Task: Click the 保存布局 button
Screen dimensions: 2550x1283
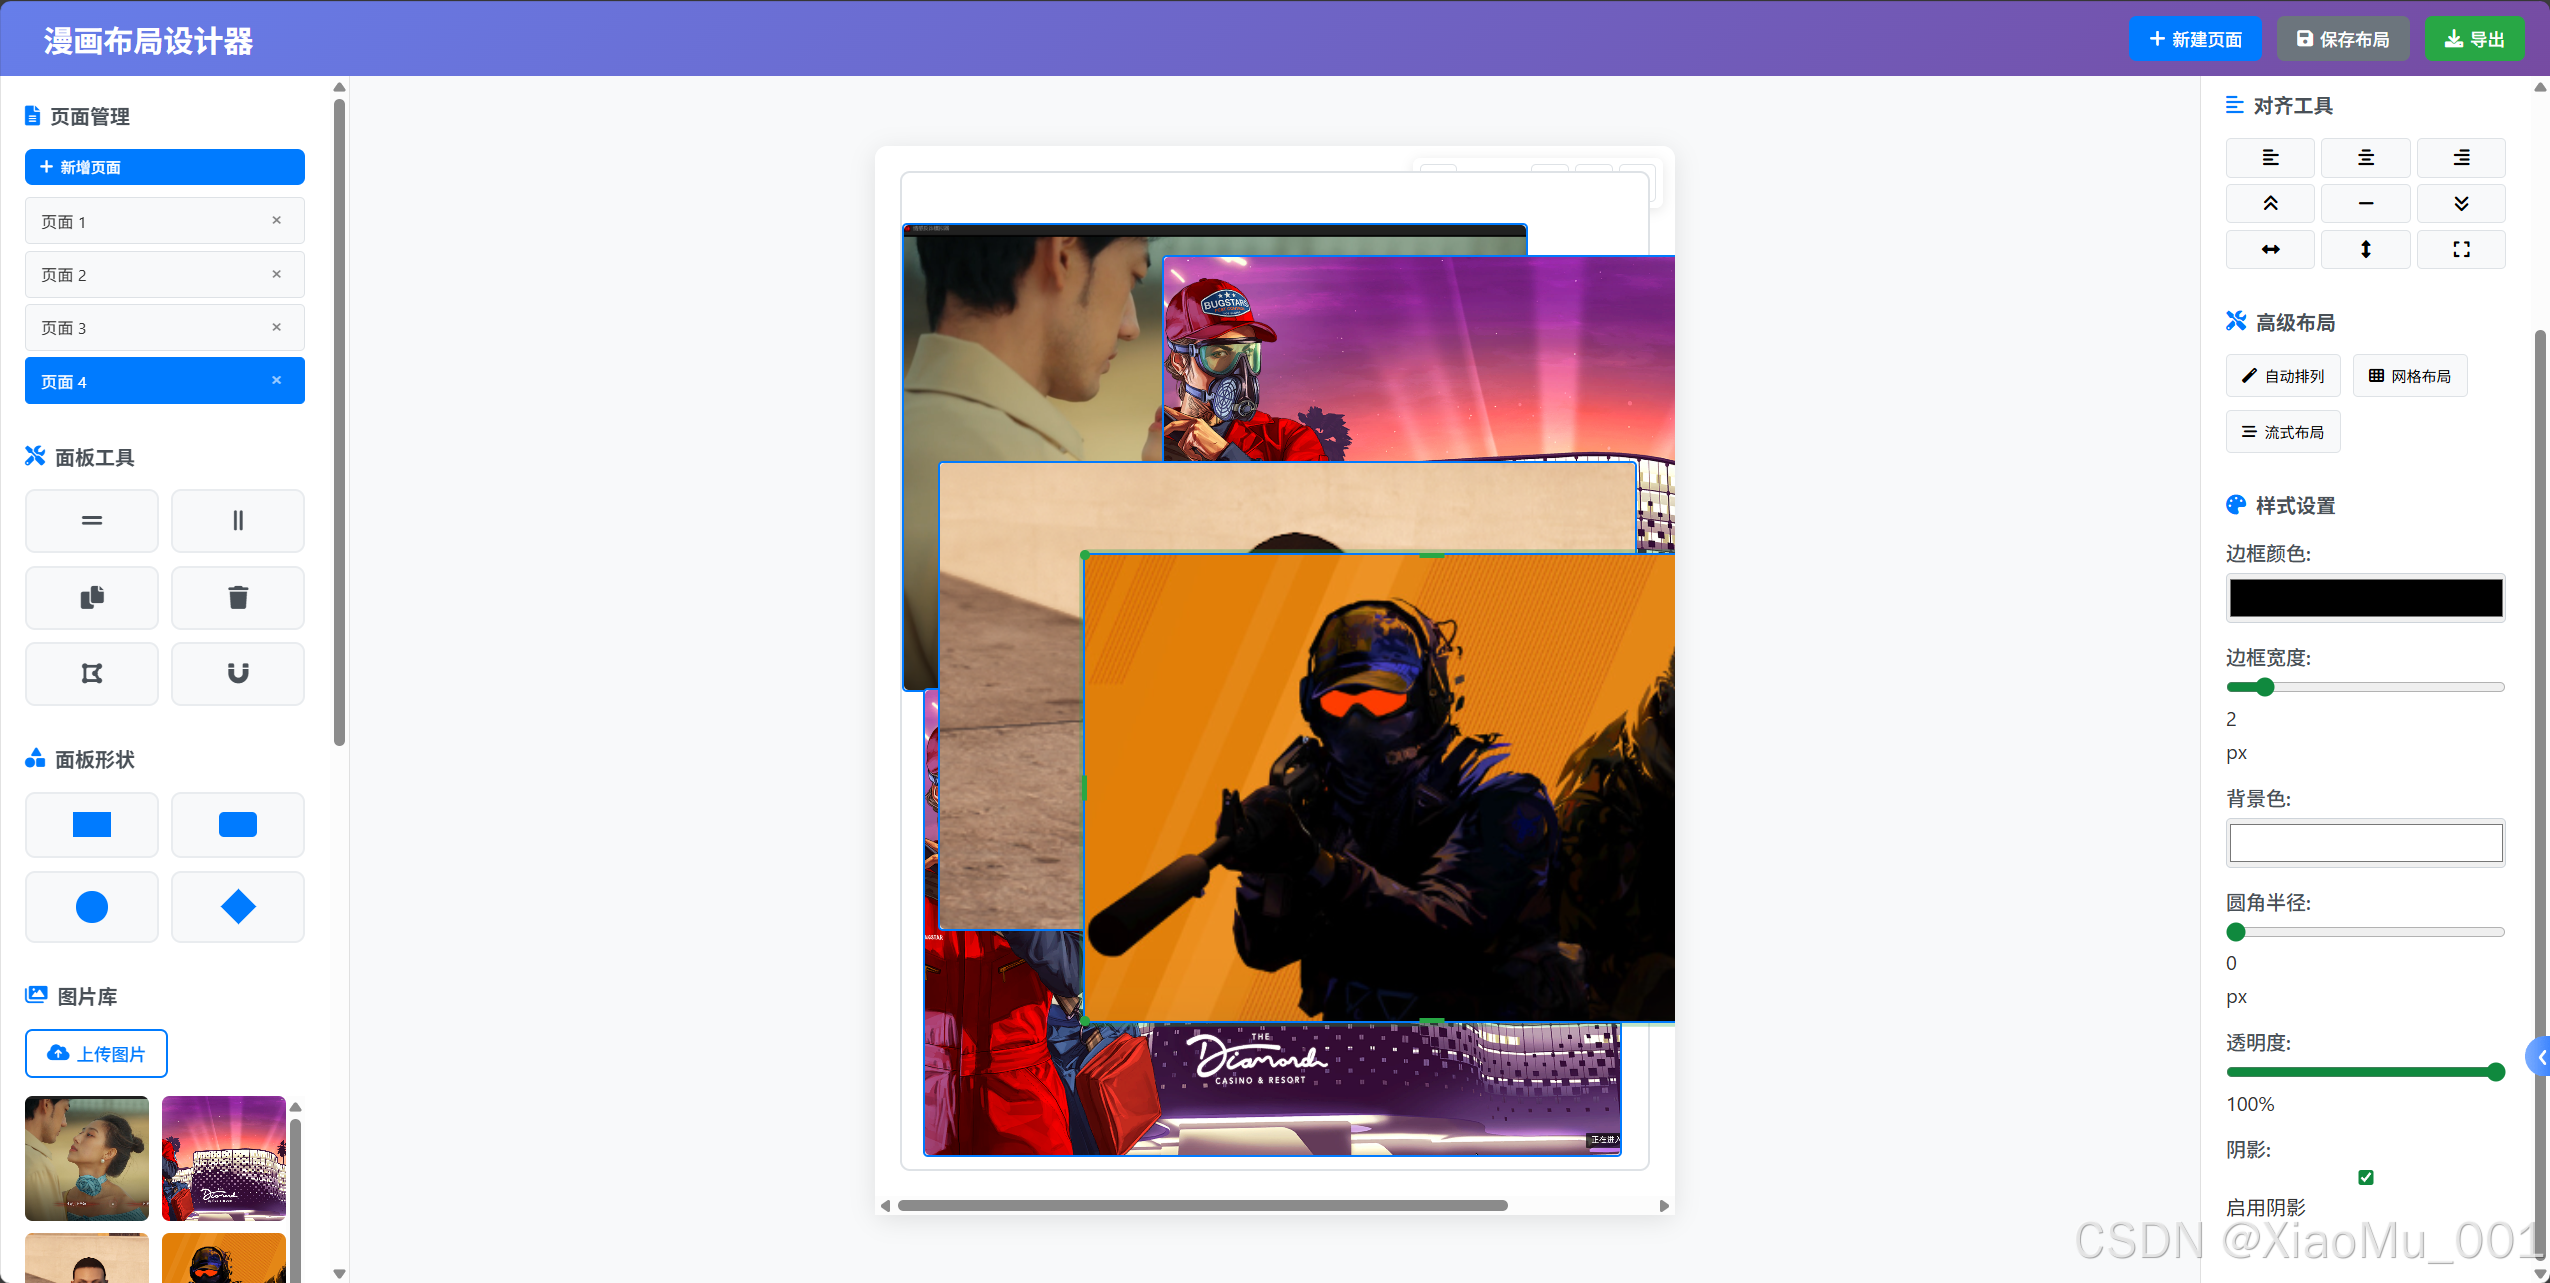Action: pos(2343,39)
